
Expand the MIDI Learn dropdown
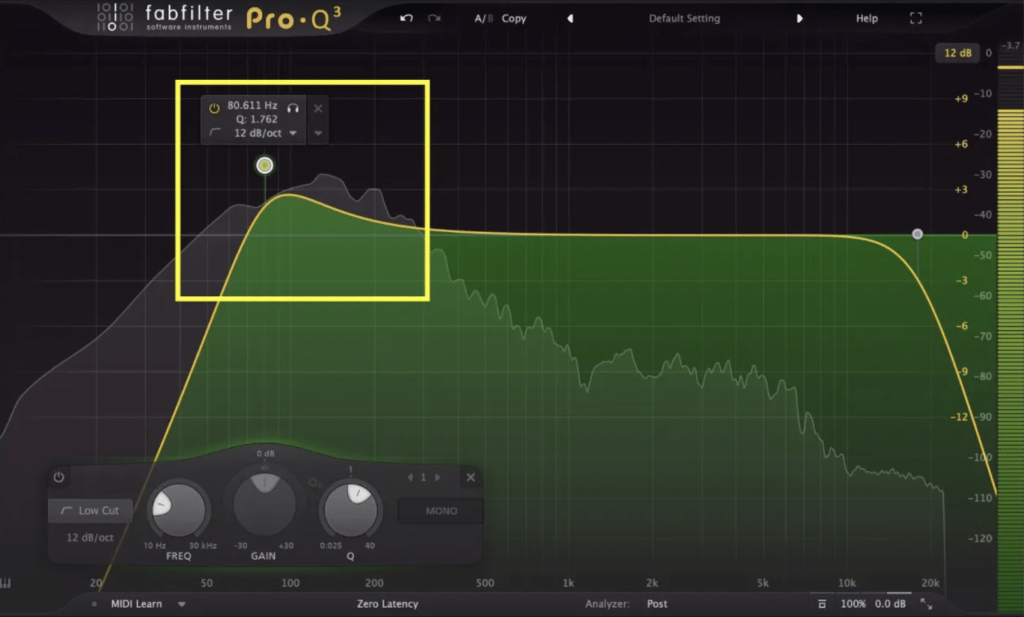182,604
